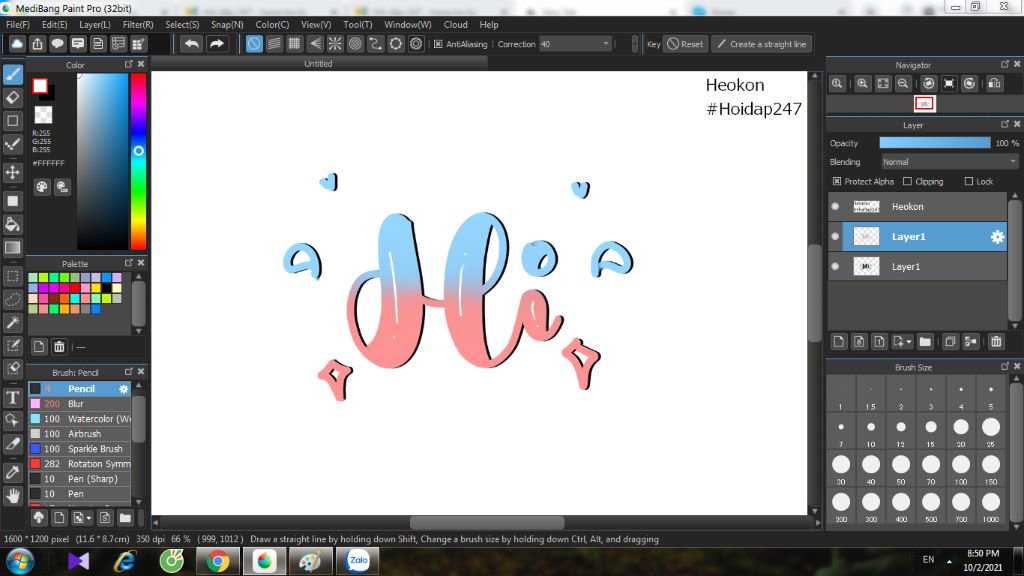This screenshot has width=1024, height=576.
Task: Open Internet Explorer from the taskbar
Action: 125,562
